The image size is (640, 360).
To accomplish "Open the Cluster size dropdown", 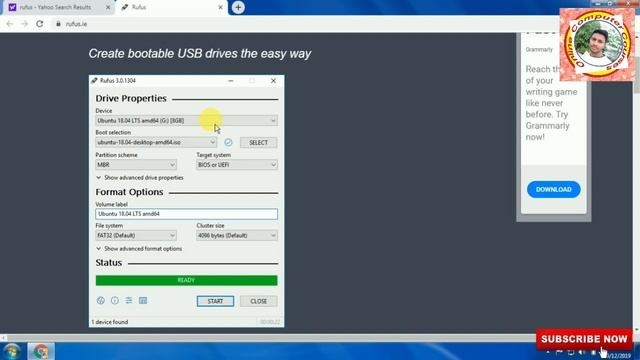I will [237, 236].
